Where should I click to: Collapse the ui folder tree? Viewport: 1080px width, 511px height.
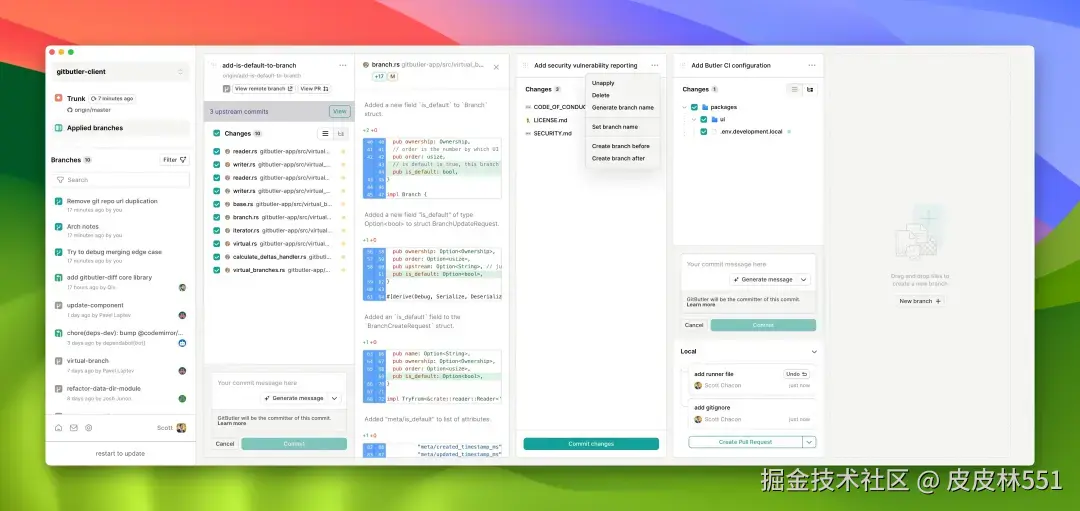tap(694, 119)
